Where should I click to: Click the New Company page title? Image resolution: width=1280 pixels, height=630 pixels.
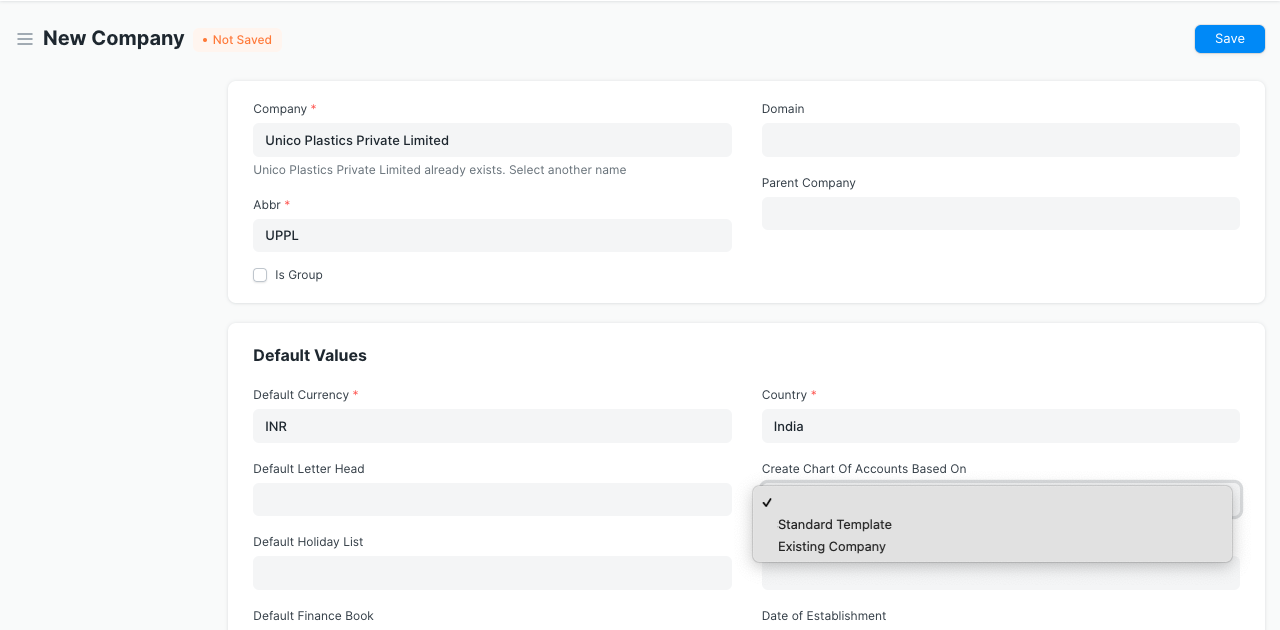[114, 38]
